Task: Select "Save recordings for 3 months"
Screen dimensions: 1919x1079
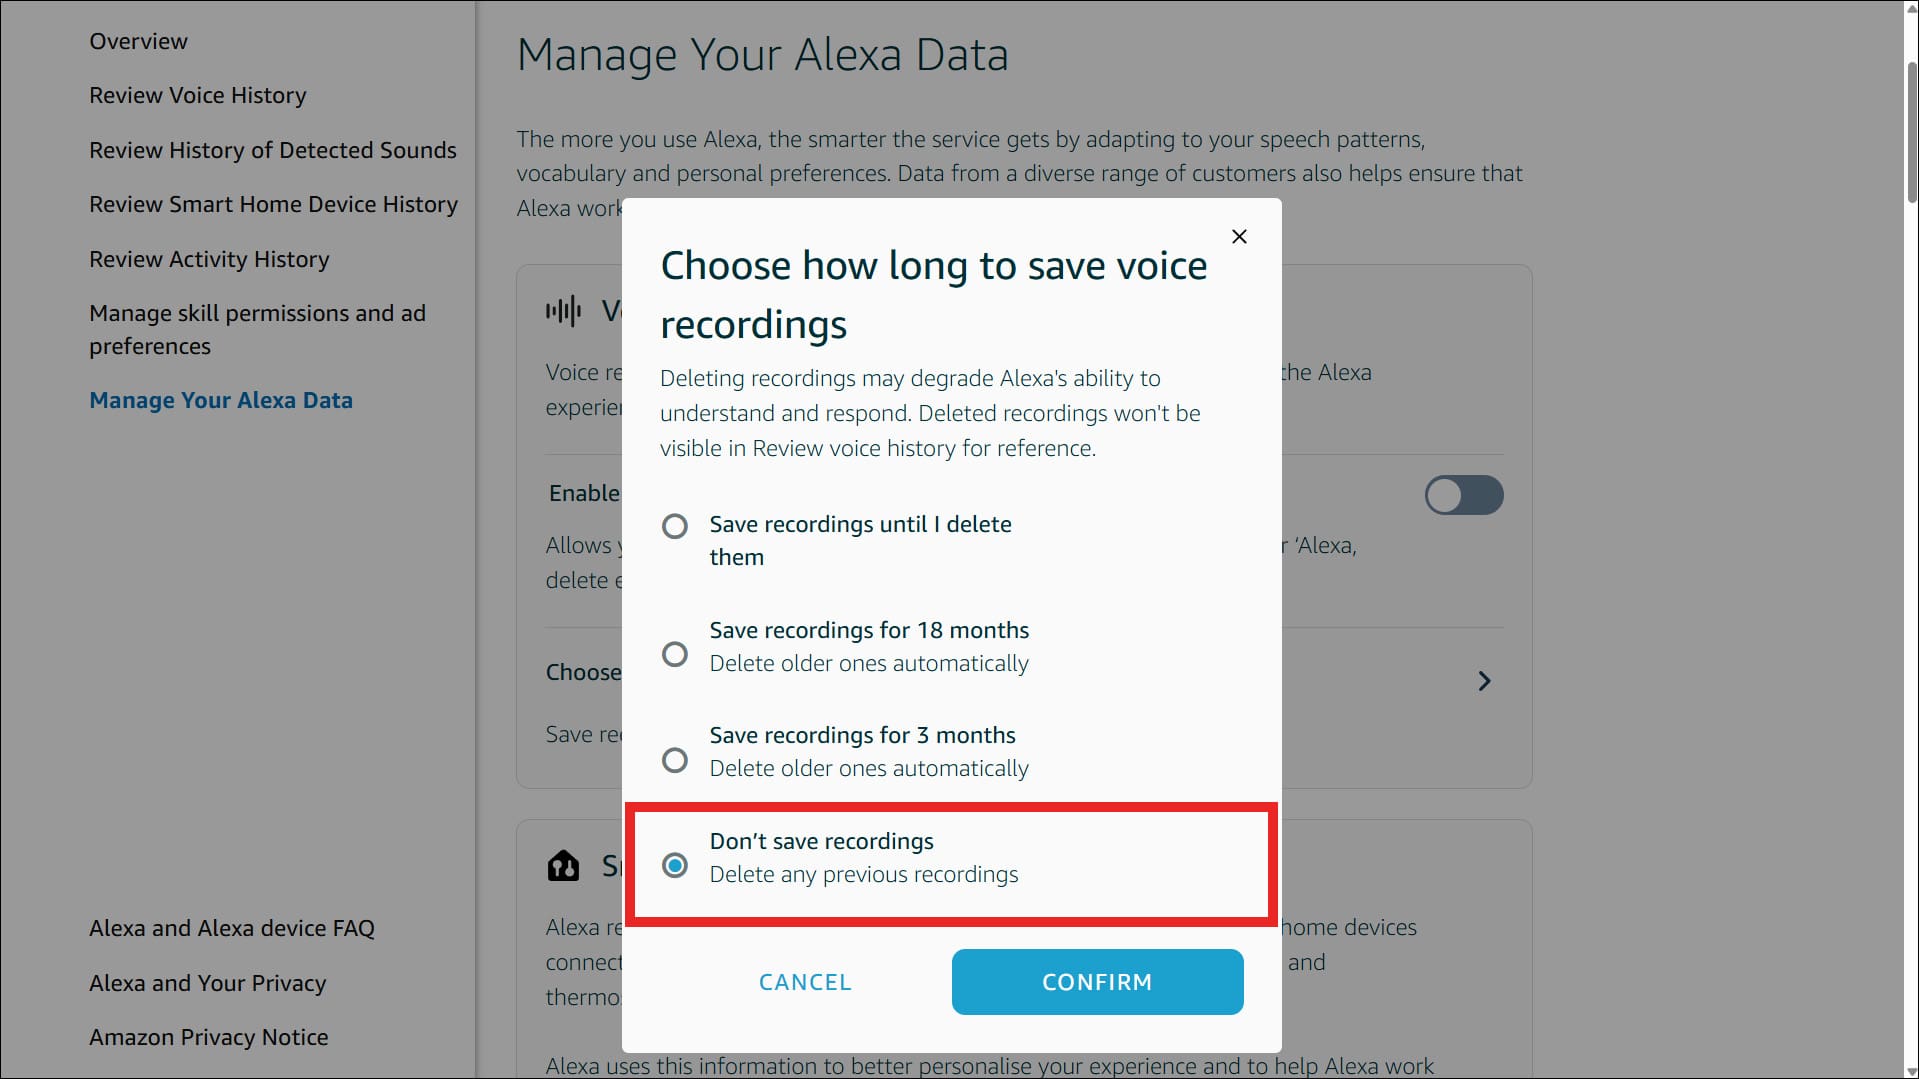Action: (x=675, y=760)
